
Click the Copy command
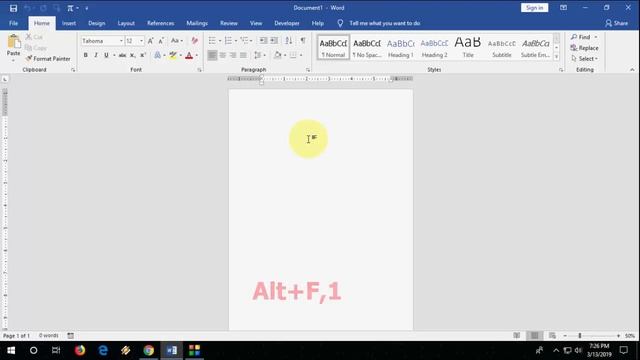click(x=36, y=48)
